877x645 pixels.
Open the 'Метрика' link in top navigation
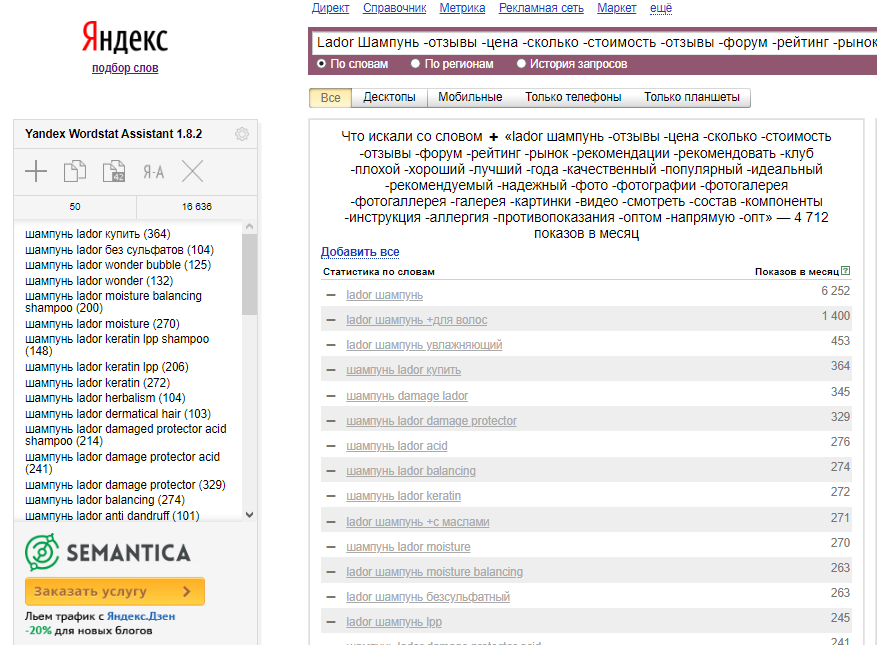click(x=462, y=8)
